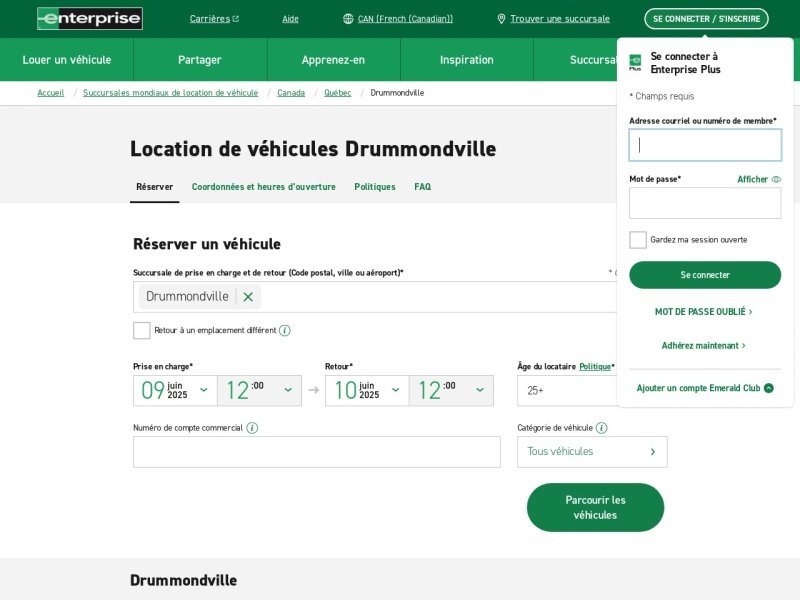Viewport: 800px width, 600px height.
Task: Open Québec breadcrumb link
Action: click(338, 93)
